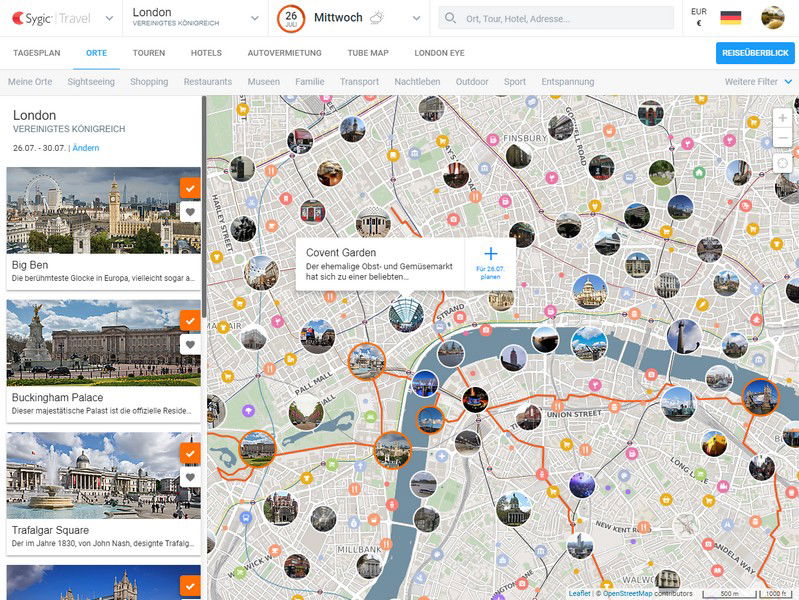Screen dimensions: 799x600
Task: Uncheck the Buckingham Palace trip checkmark
Action: pos(190,321)
